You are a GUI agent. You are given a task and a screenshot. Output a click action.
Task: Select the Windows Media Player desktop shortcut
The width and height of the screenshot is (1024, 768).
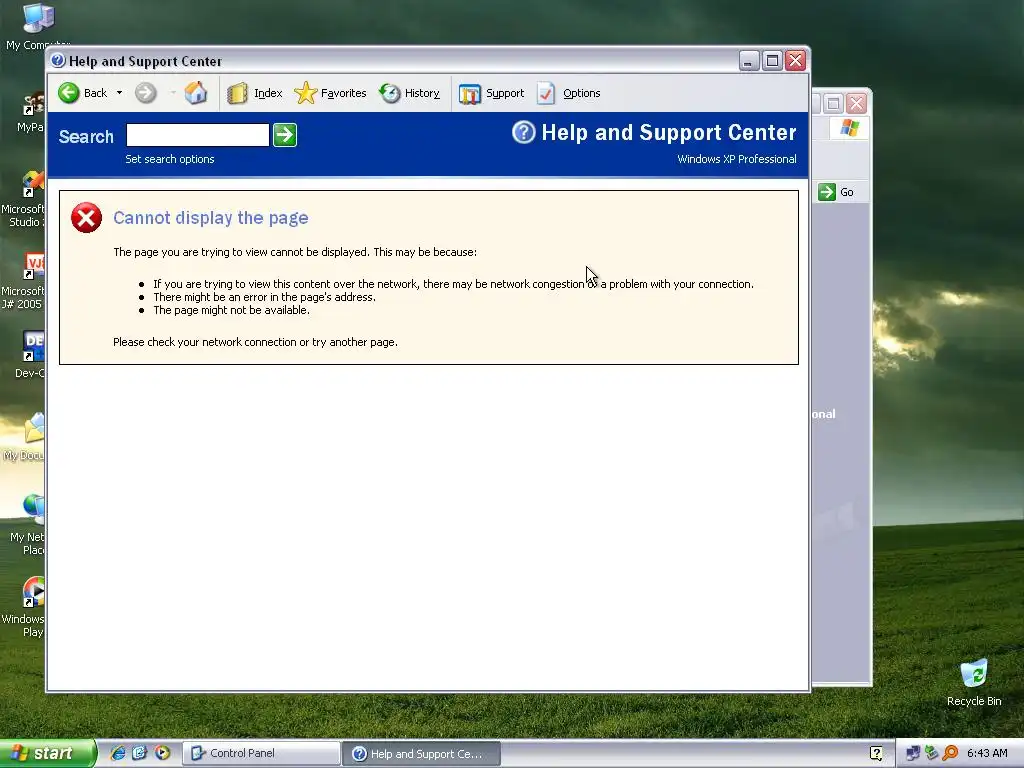click(25, 607)
